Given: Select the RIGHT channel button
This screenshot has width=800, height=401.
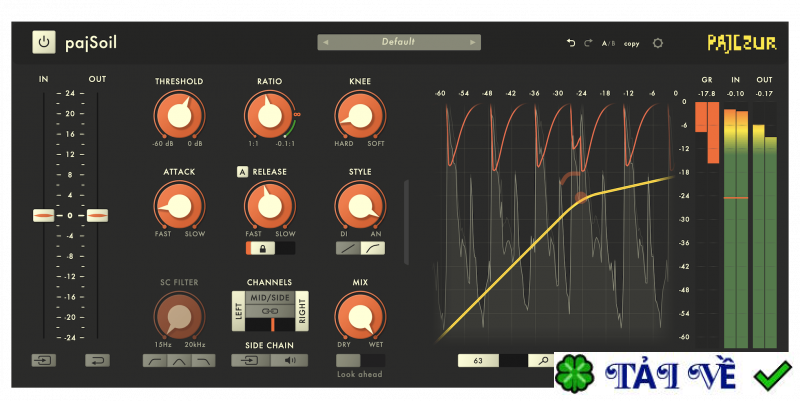Looking at the screenshot, I should click(302, 311).
